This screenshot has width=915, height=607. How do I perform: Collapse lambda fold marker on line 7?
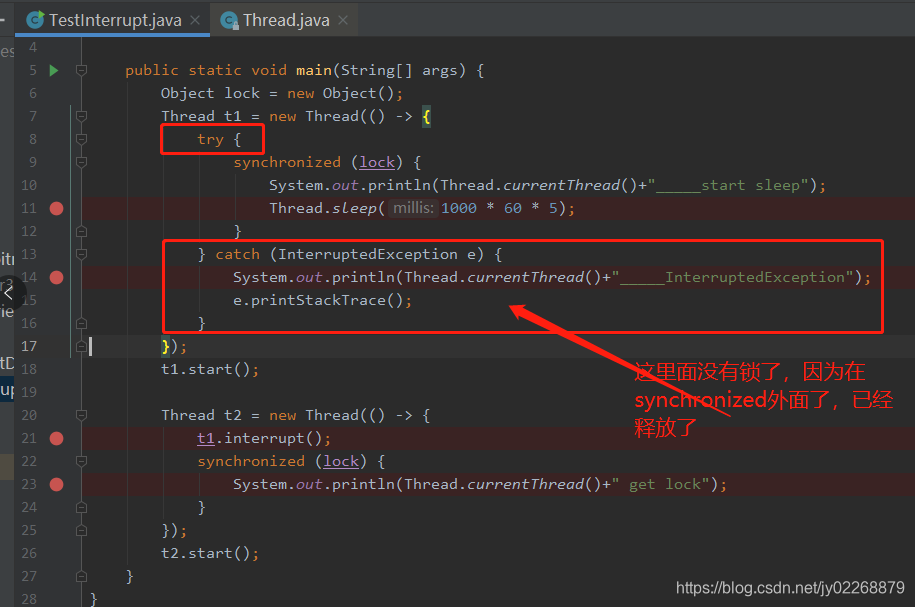(82, 116)
